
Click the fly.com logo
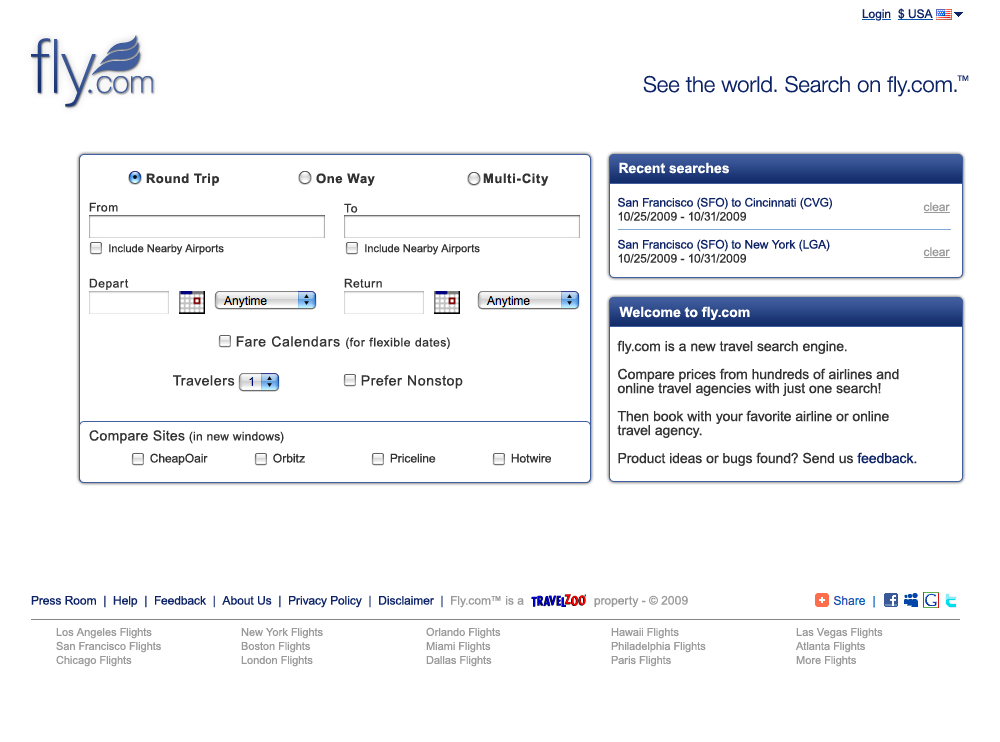pos(93,71)
